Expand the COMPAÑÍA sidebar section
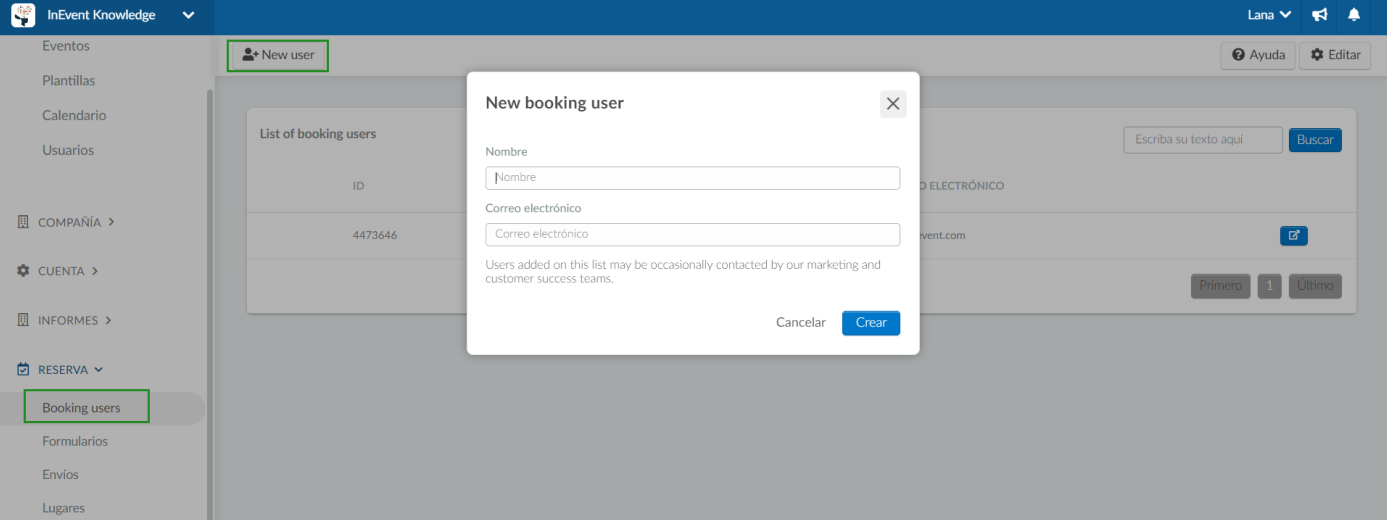The width and height of the screenshot is (1387, 520). 66,222
